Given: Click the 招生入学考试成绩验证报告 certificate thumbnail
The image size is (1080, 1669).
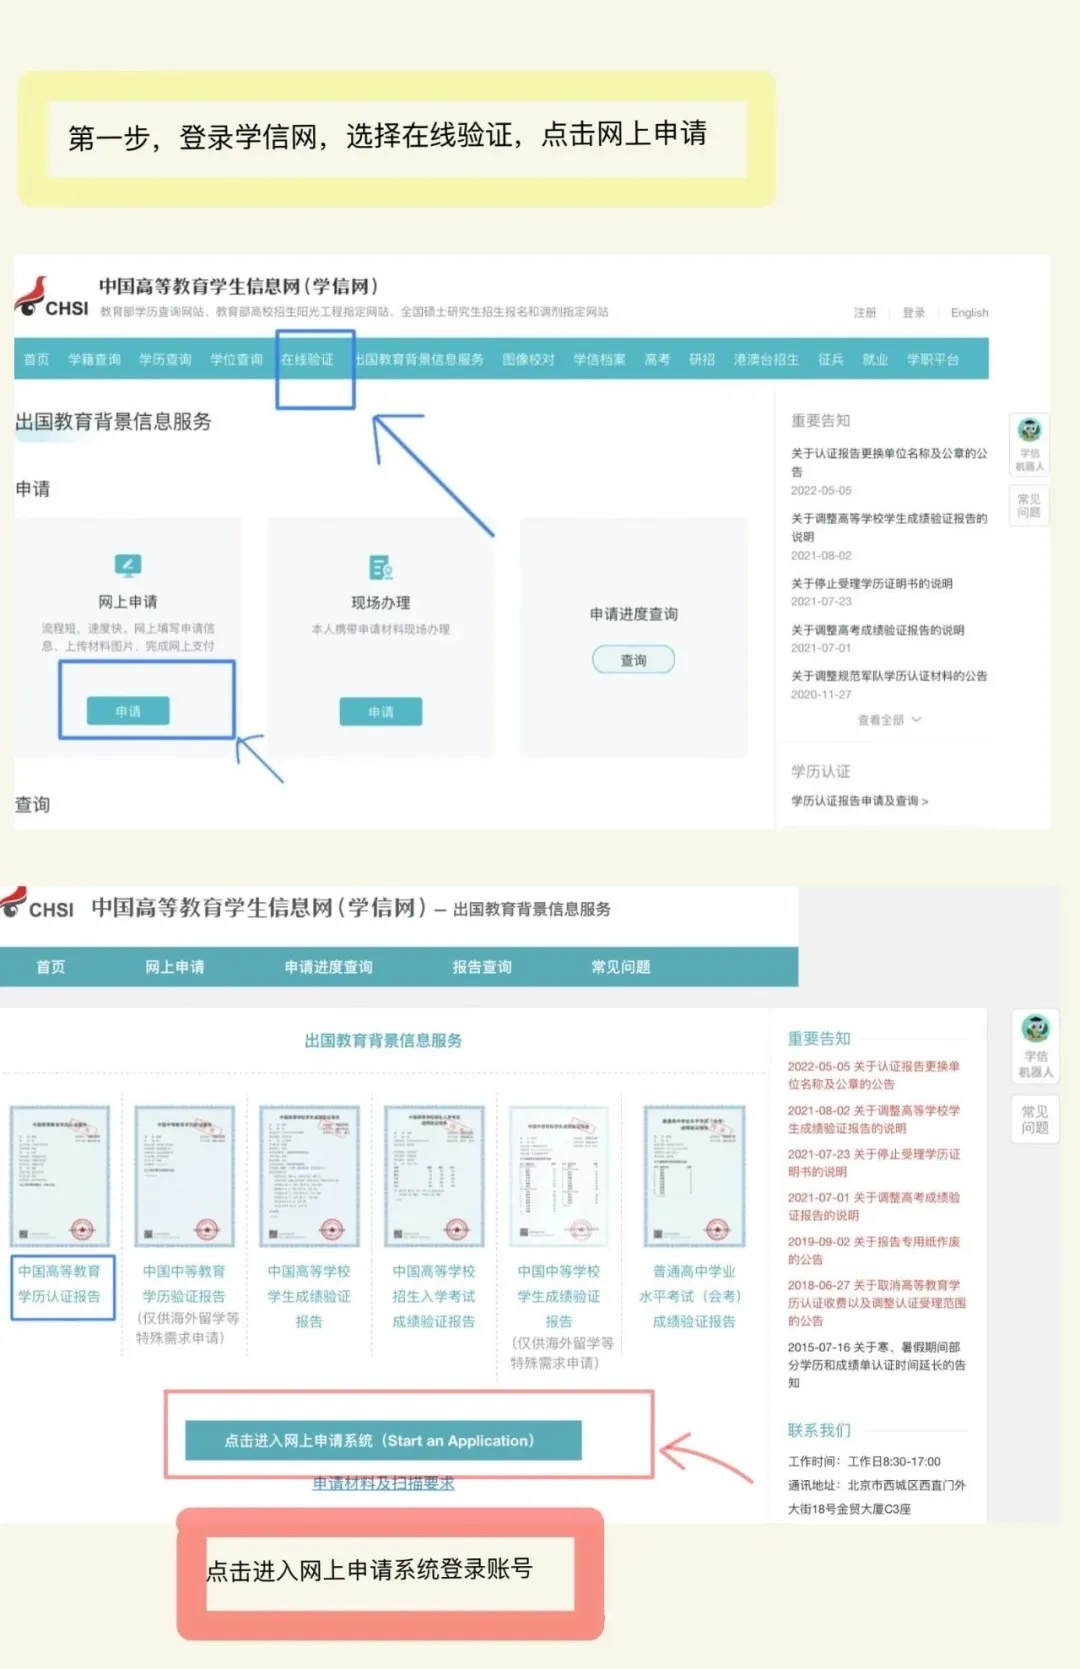Looking at the screenshot, I should click(x=434, y=1176).
